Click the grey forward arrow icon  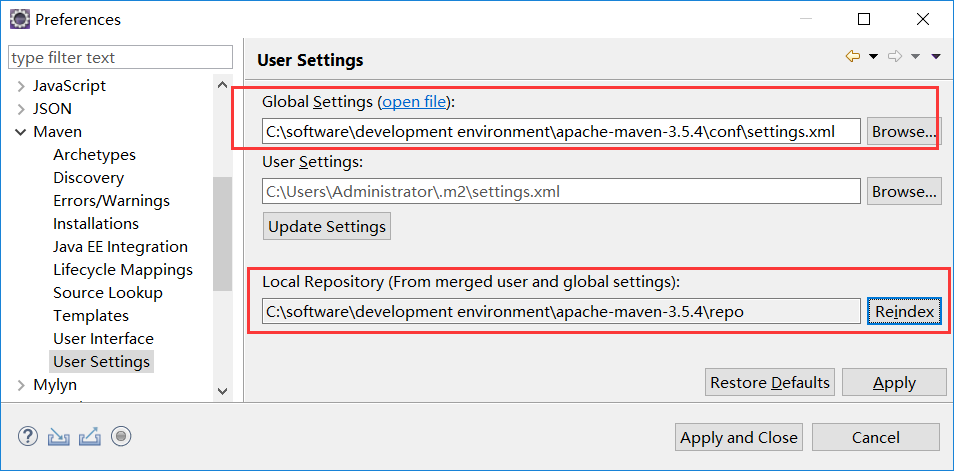click(895, 57)
